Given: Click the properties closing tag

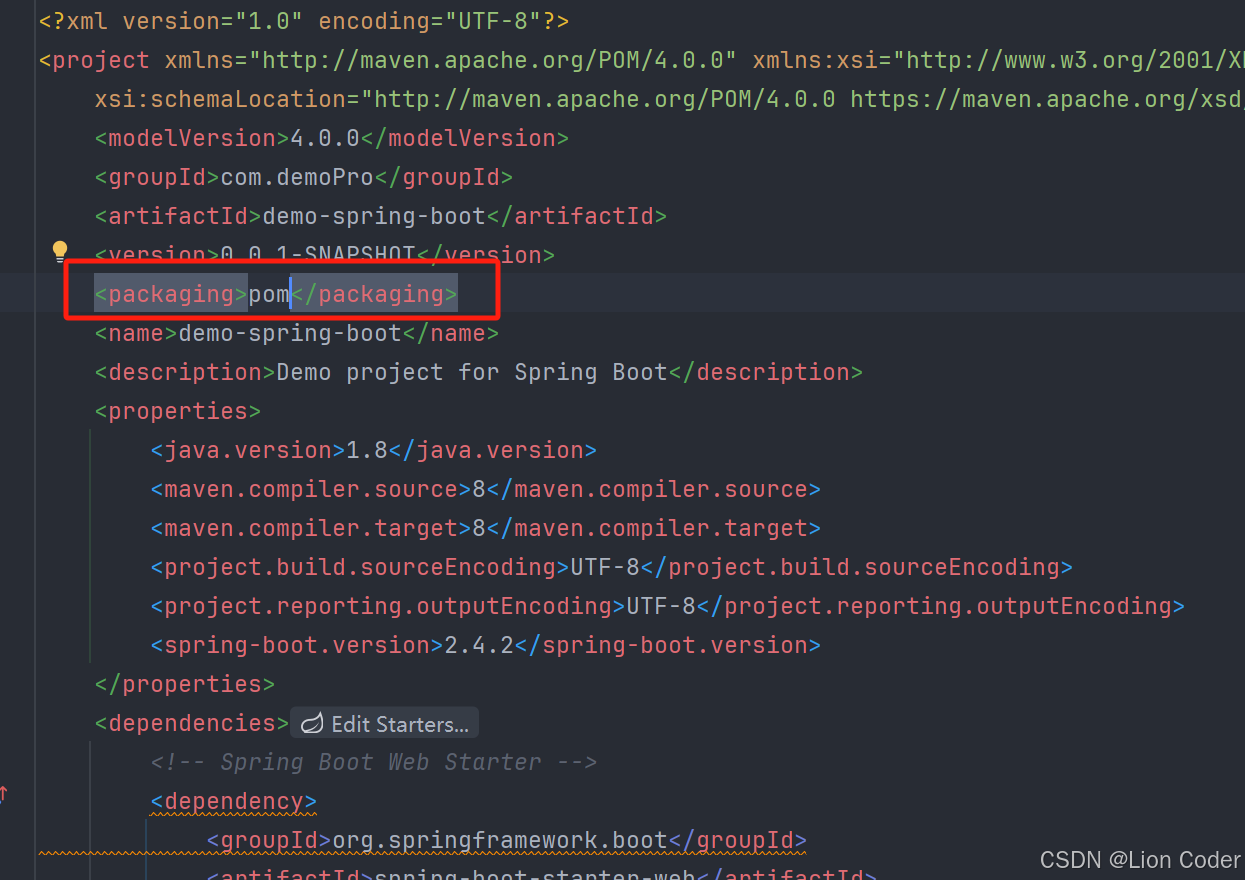Looking at the screenshot, I should tap(183, 683).
